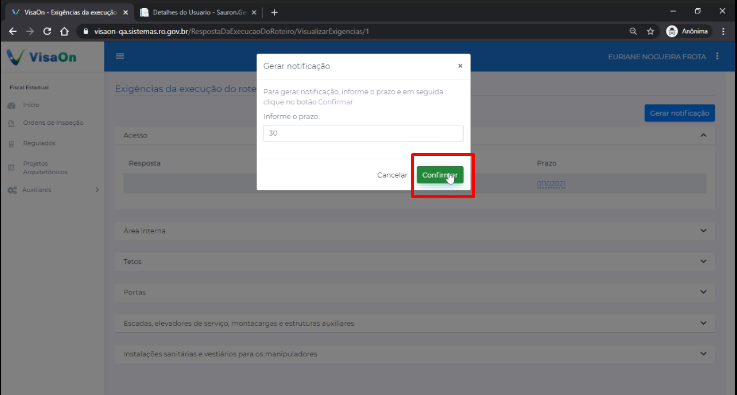This screenshot has width=737, height=395.
Task: Expand the Auxiliares sidebar menu
Action: pos(53,190)
